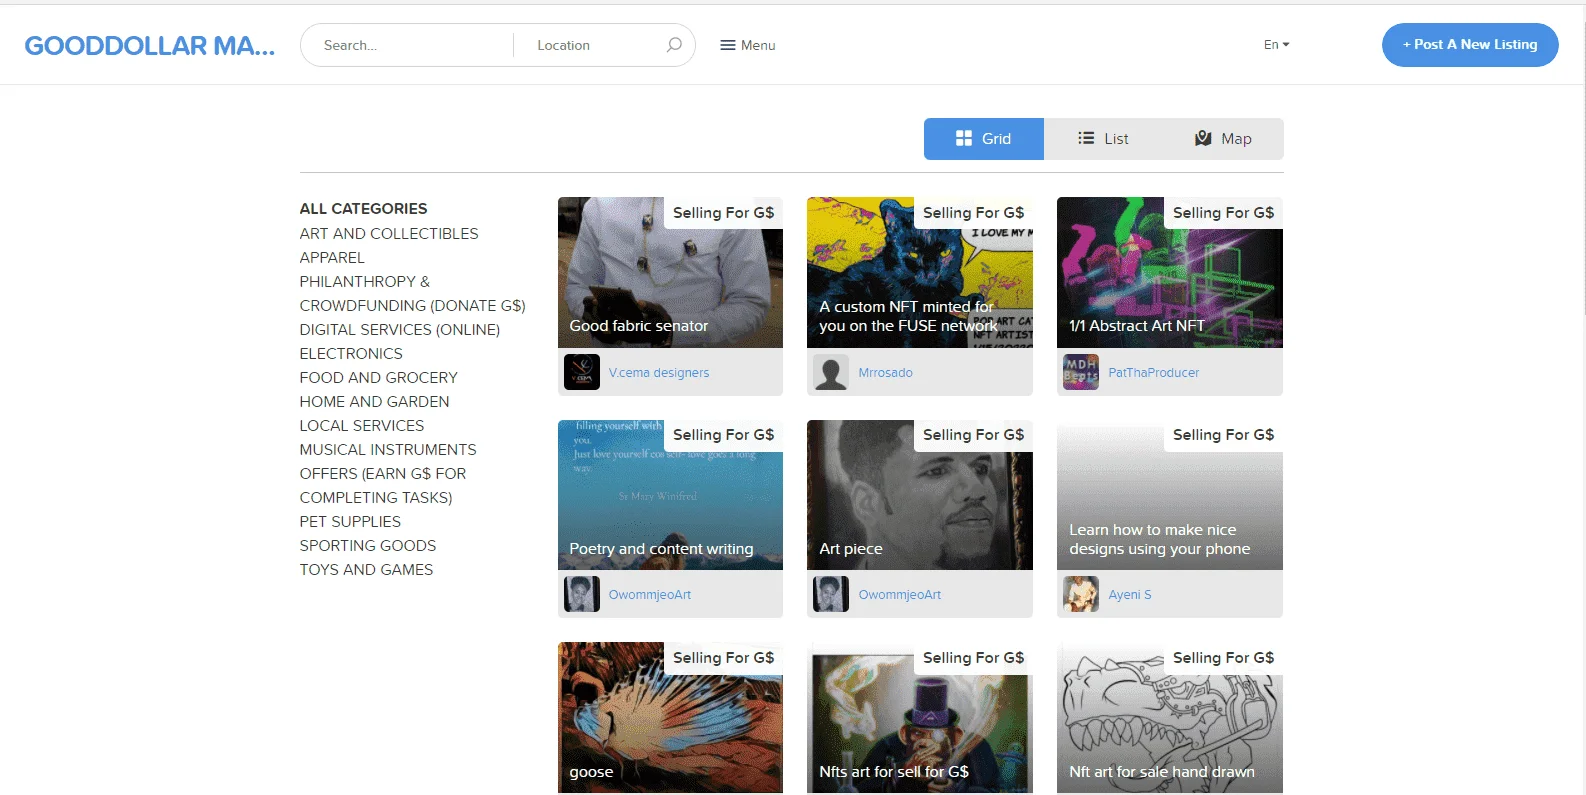Screen dimensions: 1586x795
Task: Open Nfts art for sell listing
Action: 920,717
